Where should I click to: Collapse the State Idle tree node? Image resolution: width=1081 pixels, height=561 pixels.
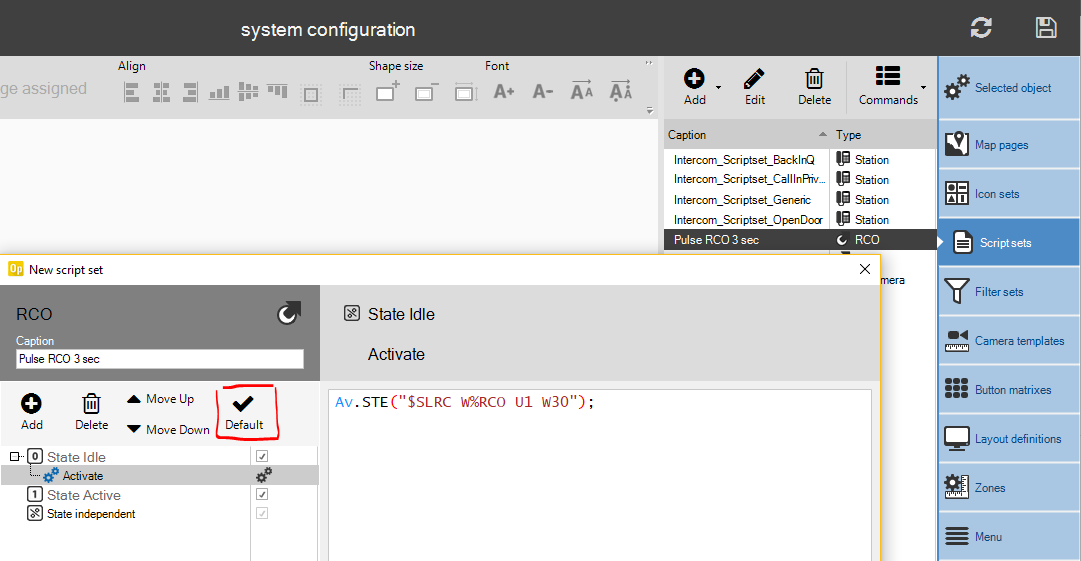[x=14, y=456]
